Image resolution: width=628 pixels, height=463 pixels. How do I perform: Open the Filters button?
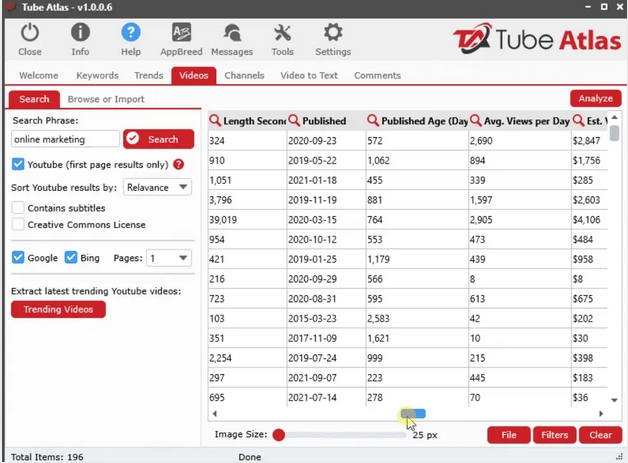coord(554,435)
